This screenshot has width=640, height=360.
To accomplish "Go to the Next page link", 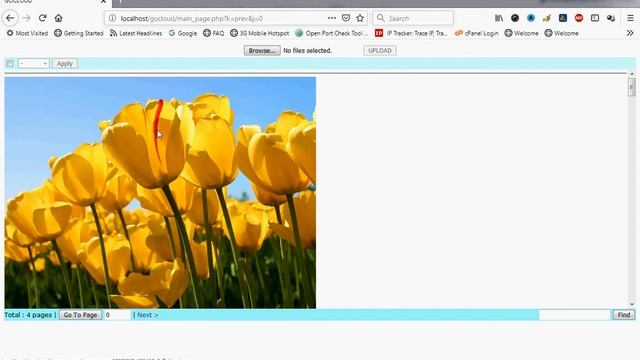I will click(x=147, y=315).
